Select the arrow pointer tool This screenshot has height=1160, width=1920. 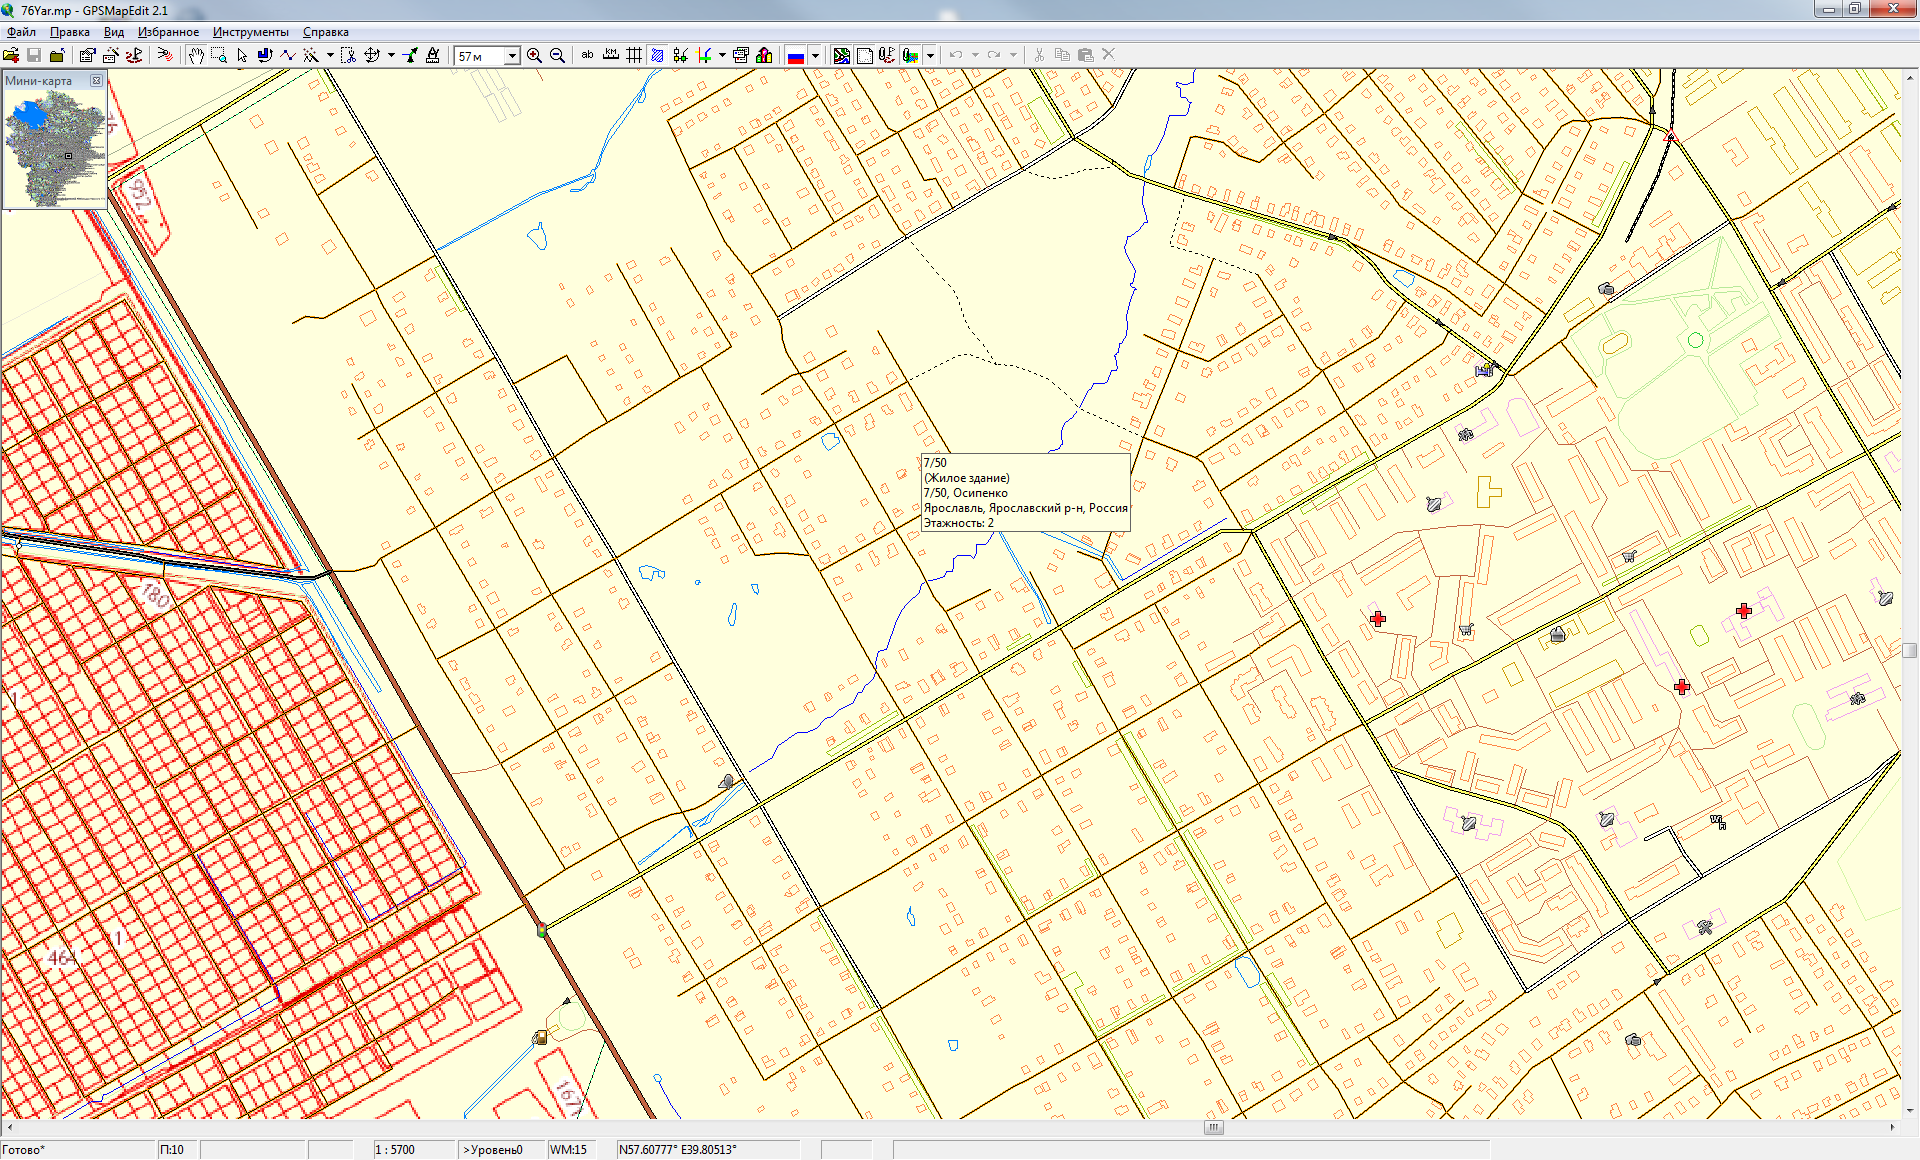[x=242, y=56]
